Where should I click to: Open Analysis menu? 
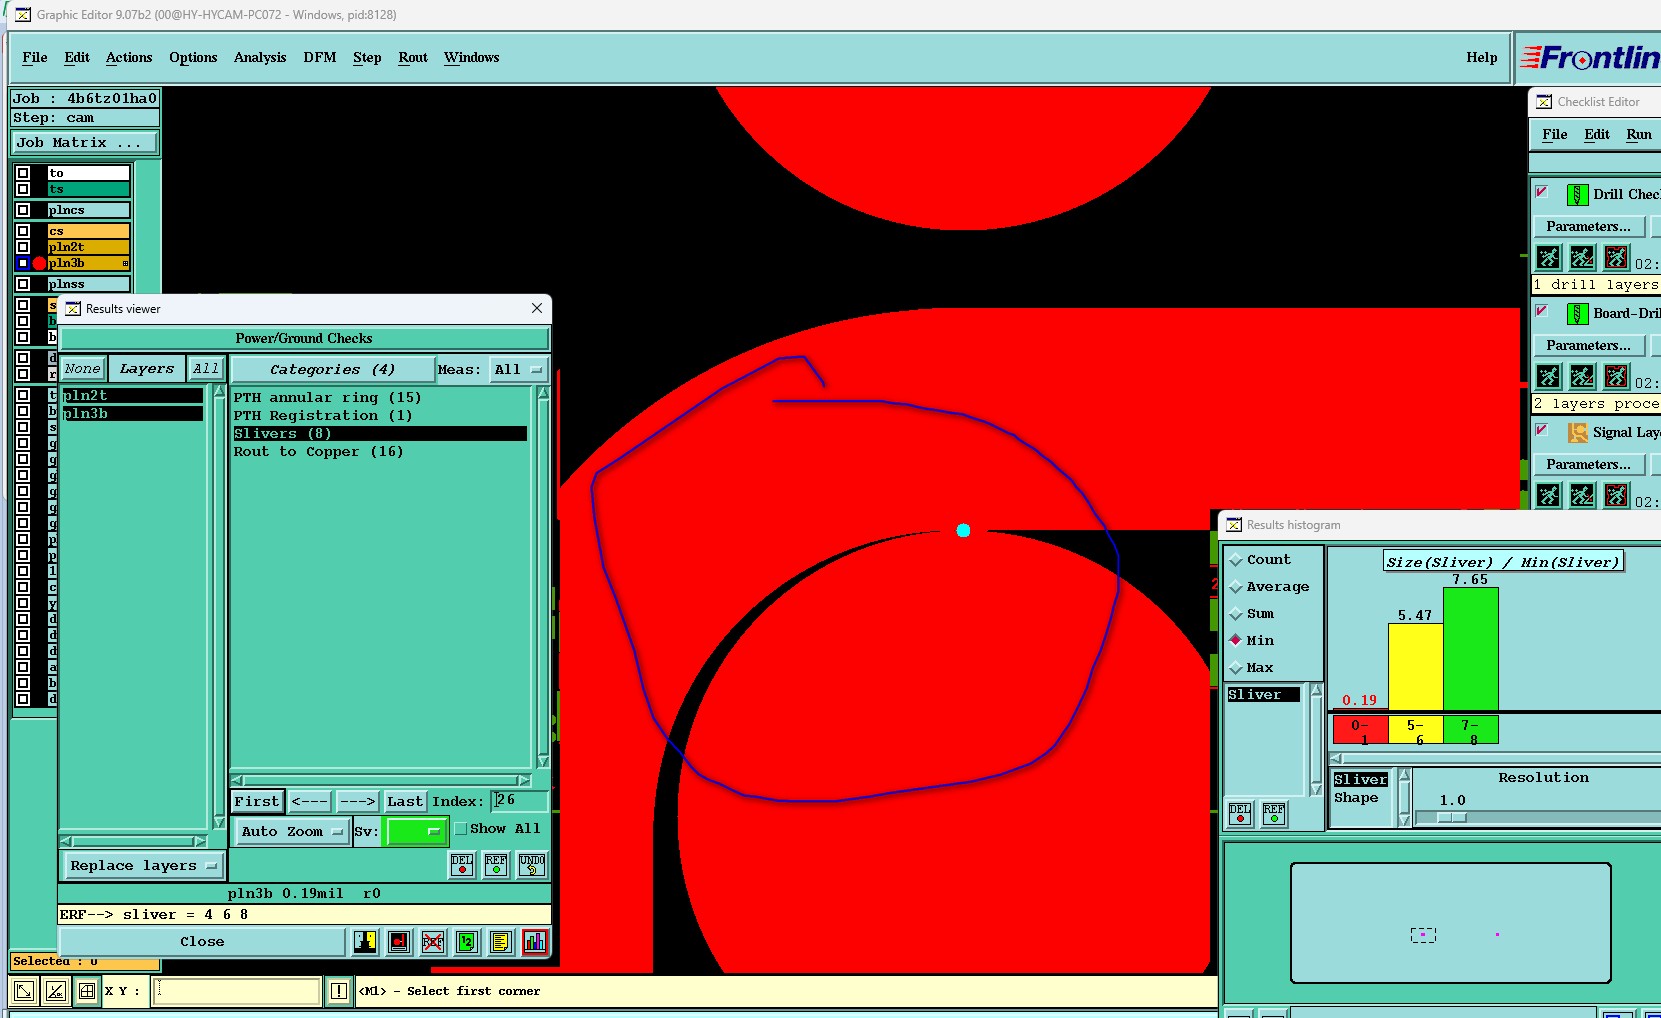point(260,58)
